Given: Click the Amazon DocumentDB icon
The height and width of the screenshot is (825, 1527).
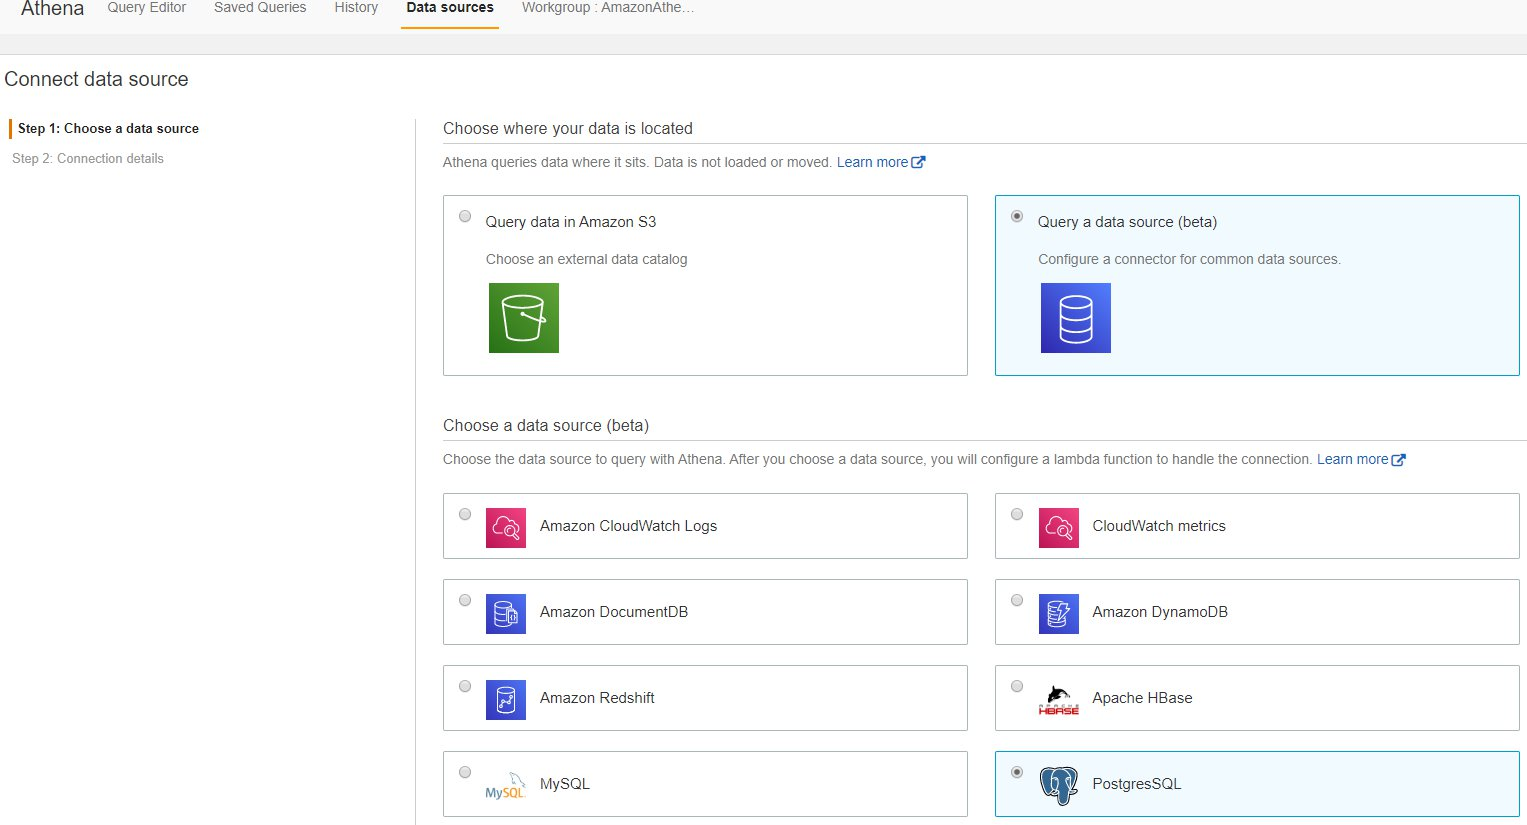Looking at the screenshot, I should 506,613.
